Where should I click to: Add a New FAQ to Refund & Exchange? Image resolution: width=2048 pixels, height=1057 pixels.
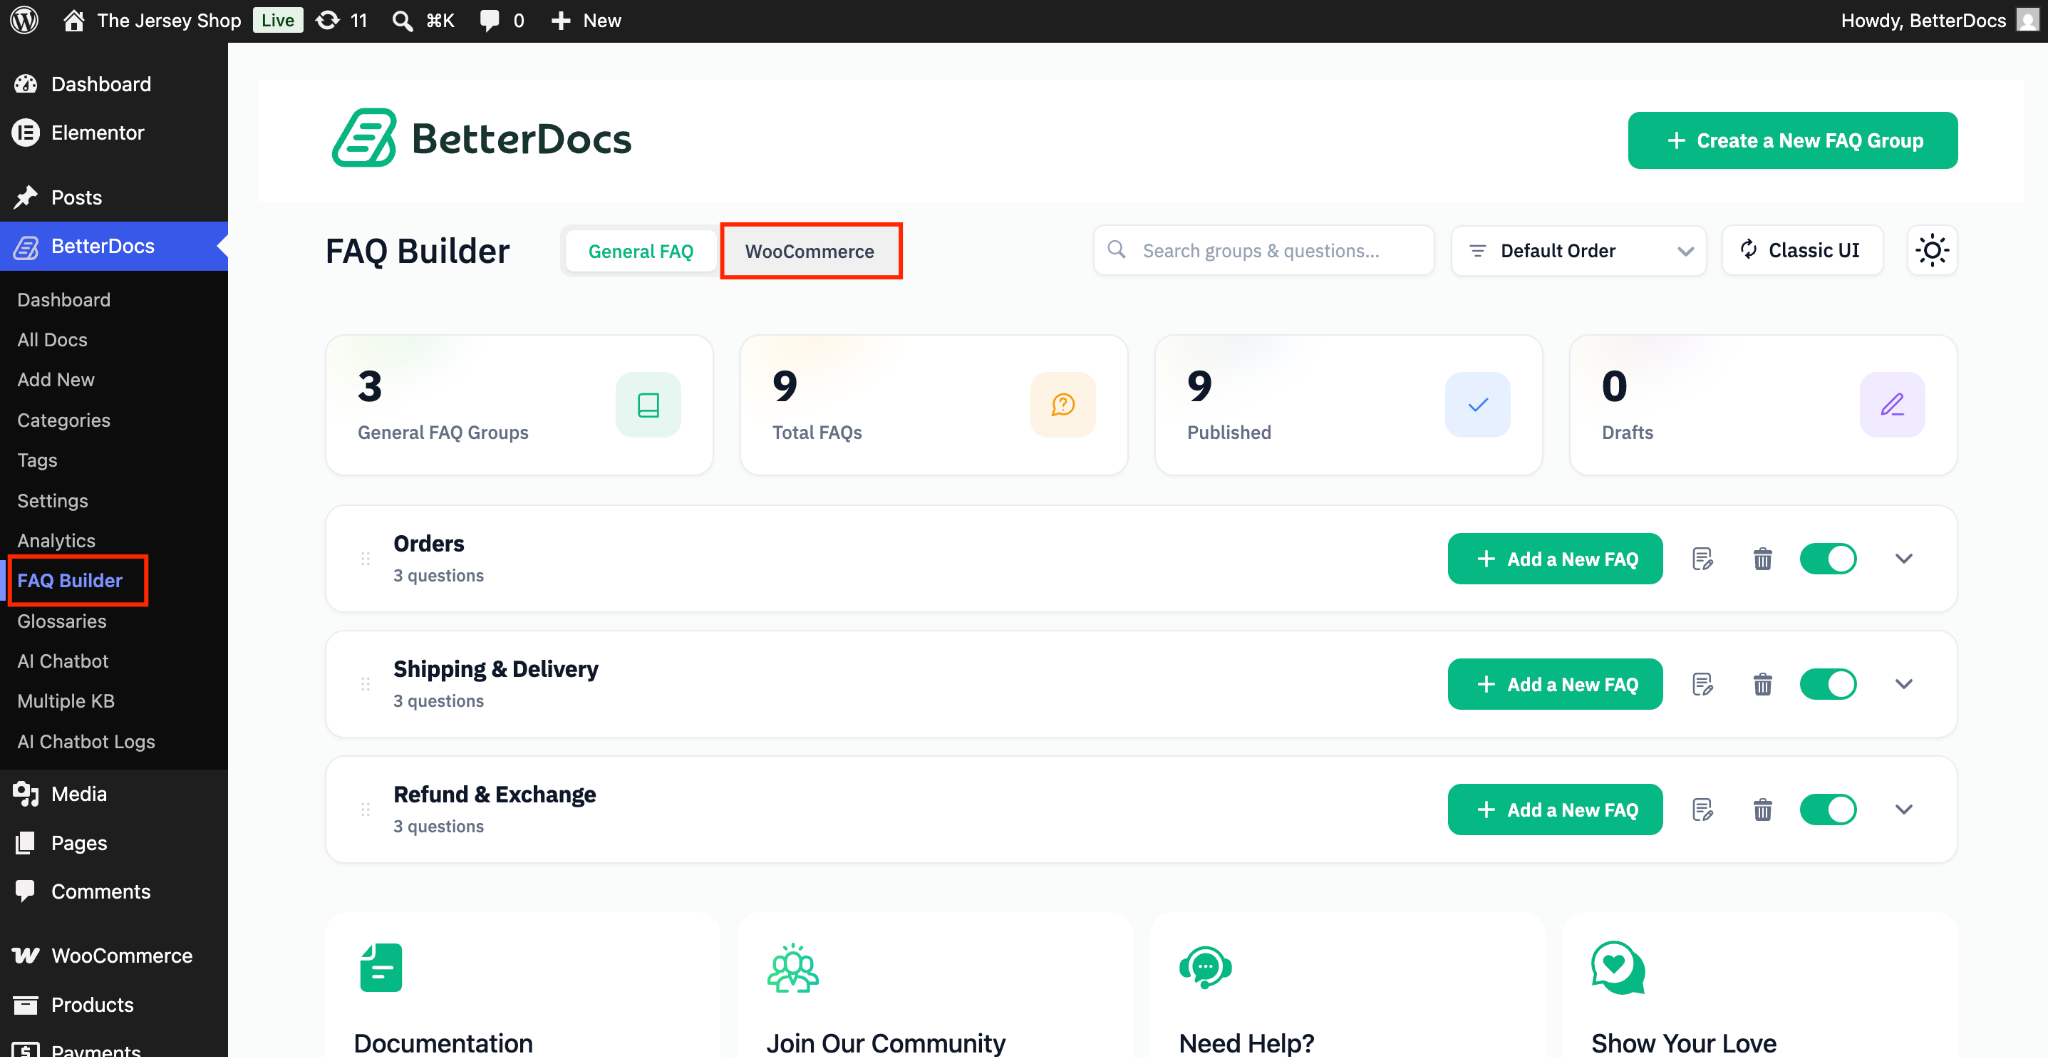[1555, 809]
